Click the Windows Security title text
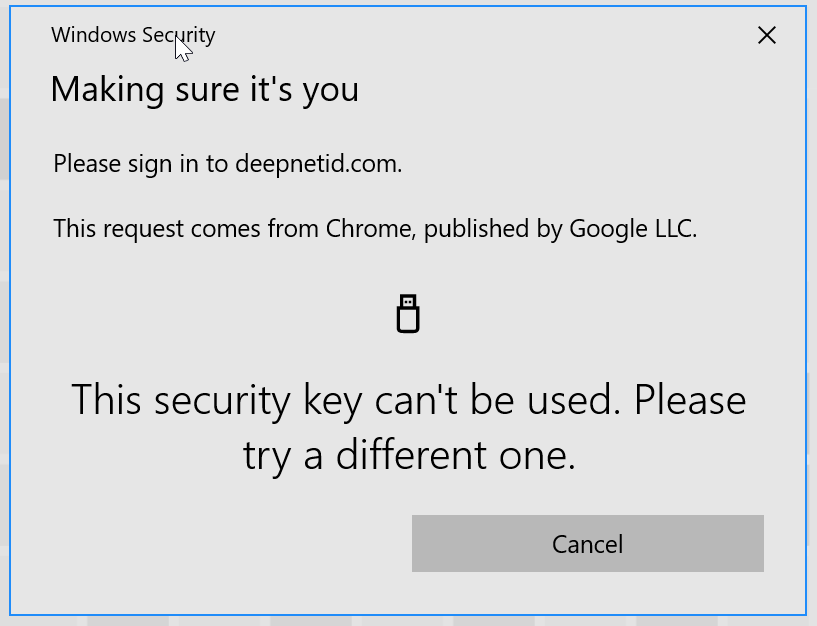 [133, 35]
